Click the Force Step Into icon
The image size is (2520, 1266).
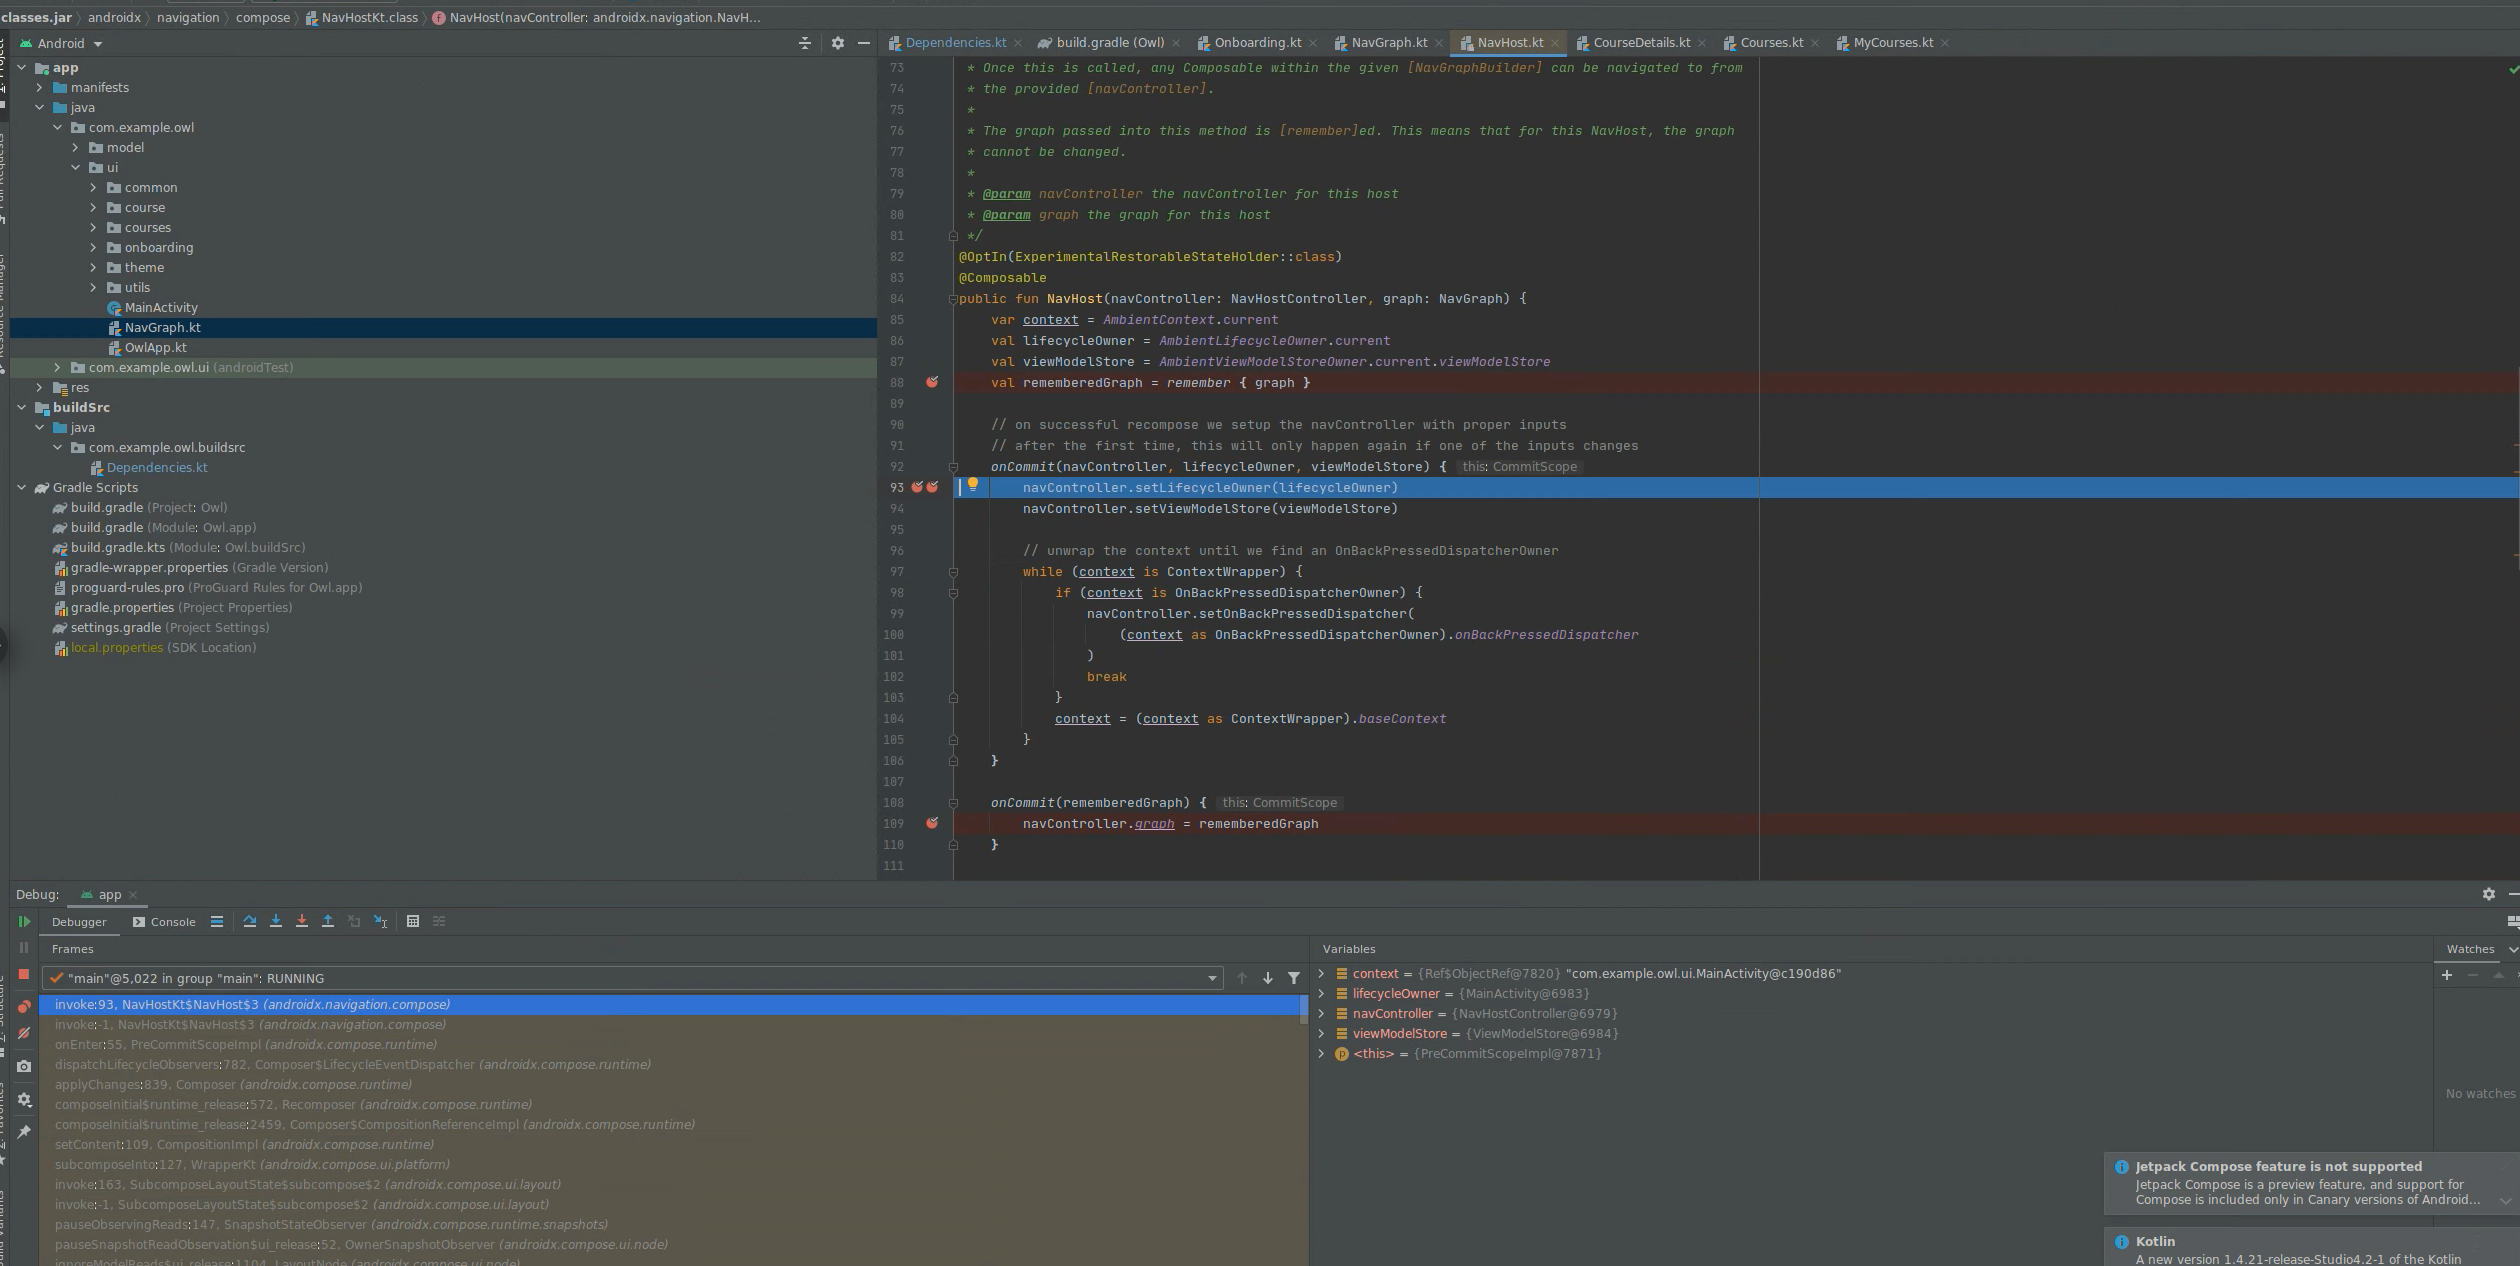[x=302, y=922]
